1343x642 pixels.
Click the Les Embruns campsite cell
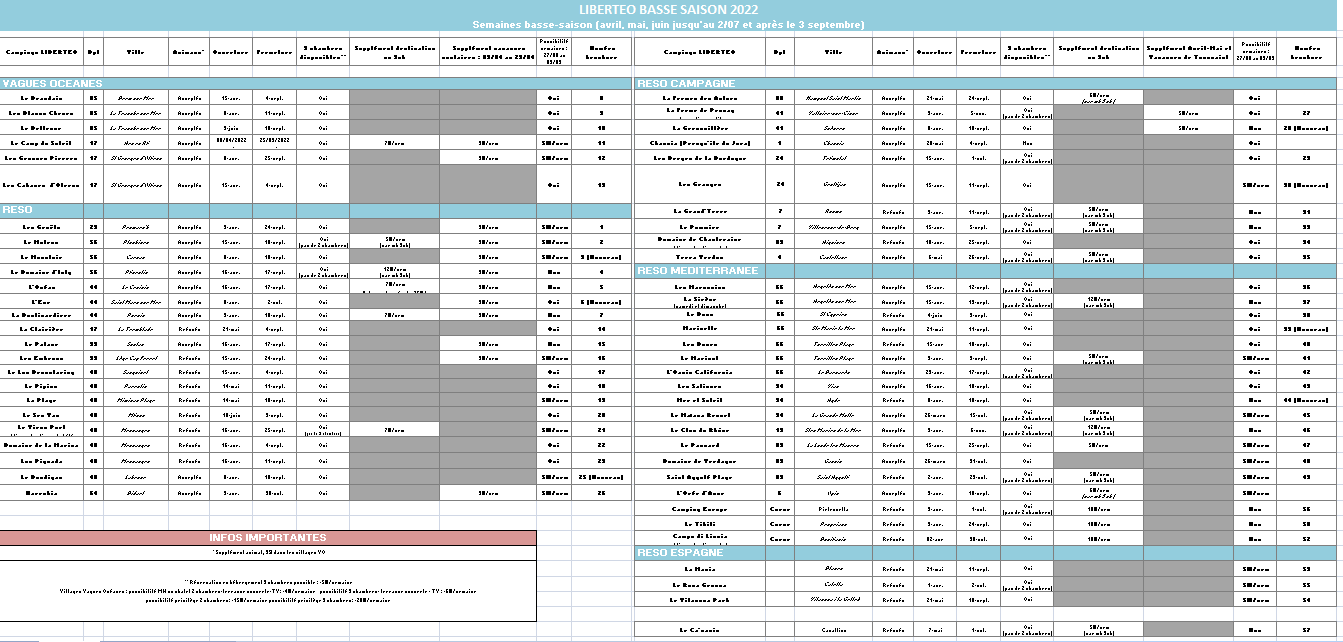click(x=42, y=357)
